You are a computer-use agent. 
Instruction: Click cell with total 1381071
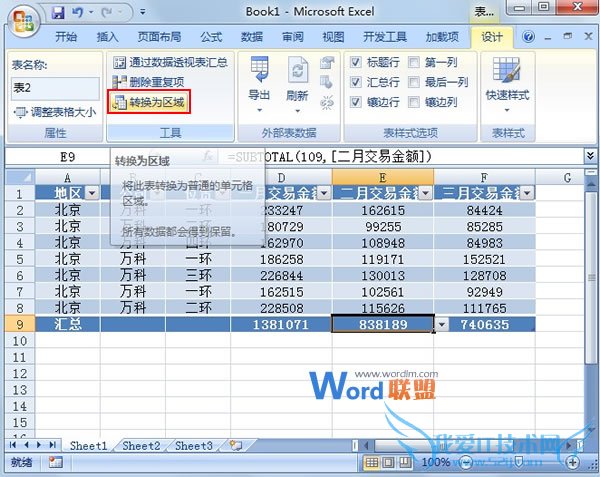click(x=281, y=324)
